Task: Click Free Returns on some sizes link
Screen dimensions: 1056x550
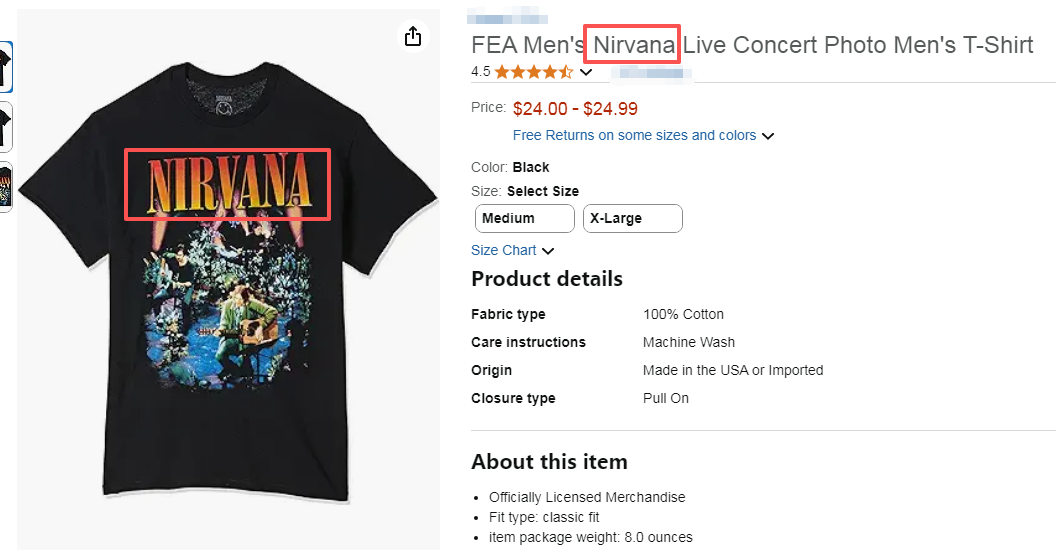Action: (634, 135)
